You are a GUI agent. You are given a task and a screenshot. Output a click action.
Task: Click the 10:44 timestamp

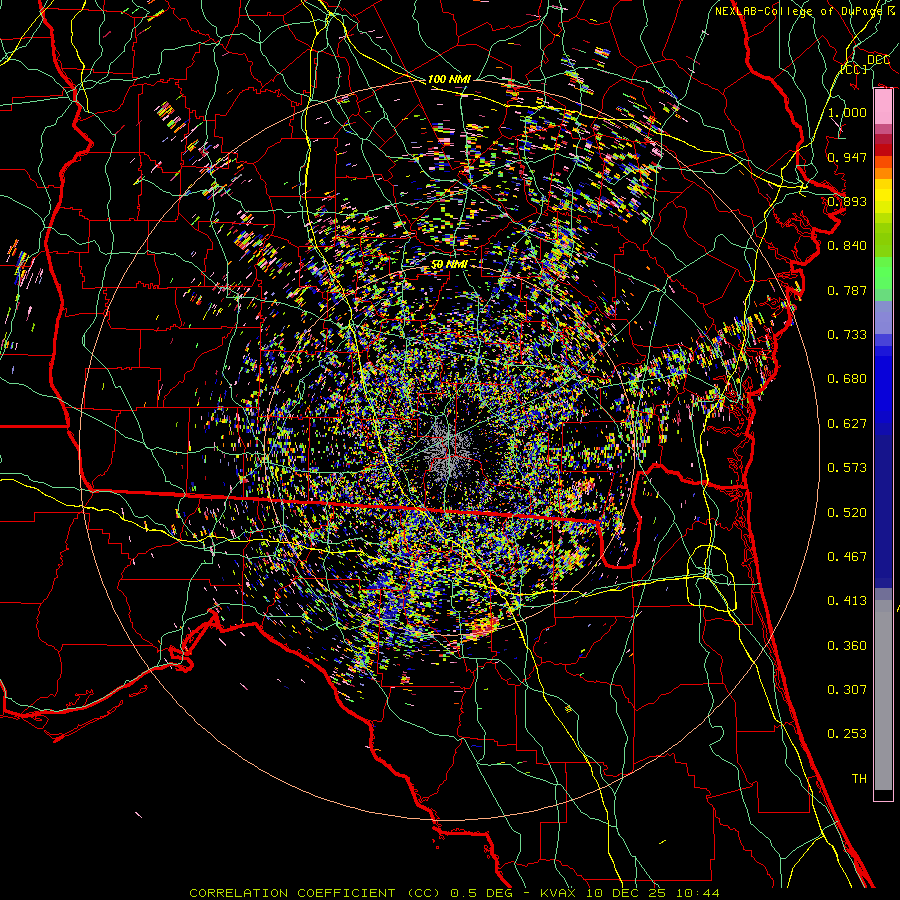pos(697,893)
